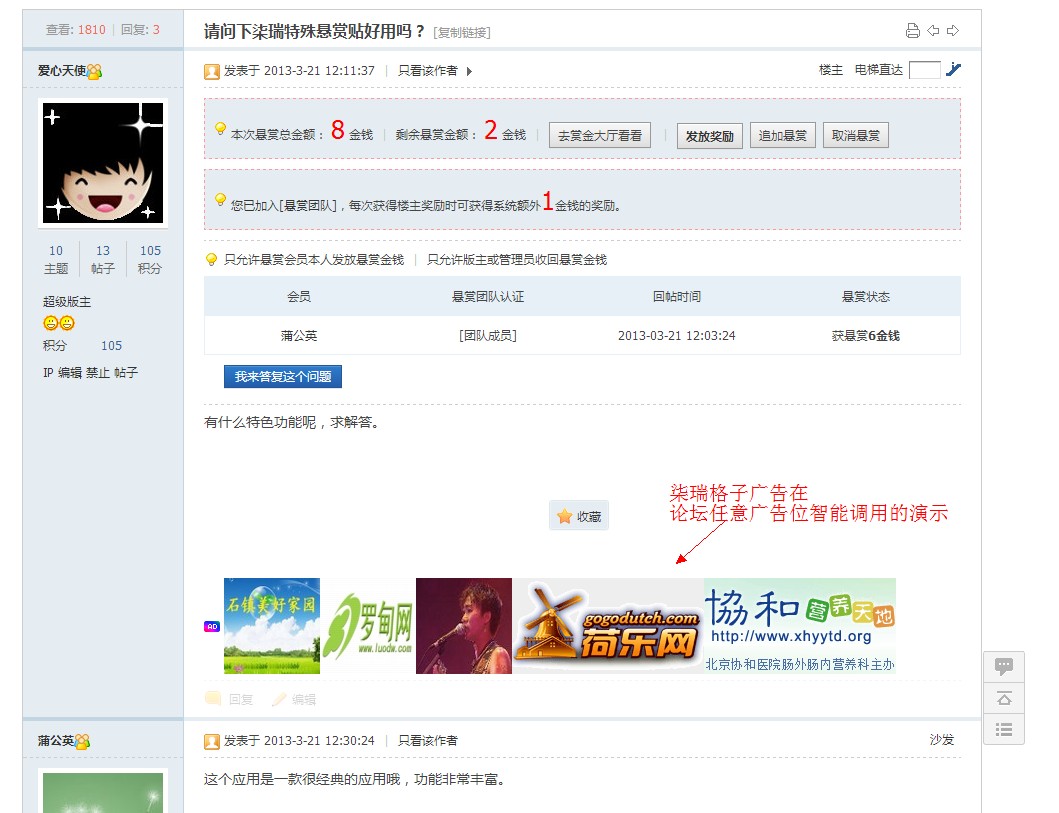Image resolution: width=1059 pixels, height=813 pixels.
Task: Click the floating quick reply speech bubble icon
Action: click(1004, 666)
